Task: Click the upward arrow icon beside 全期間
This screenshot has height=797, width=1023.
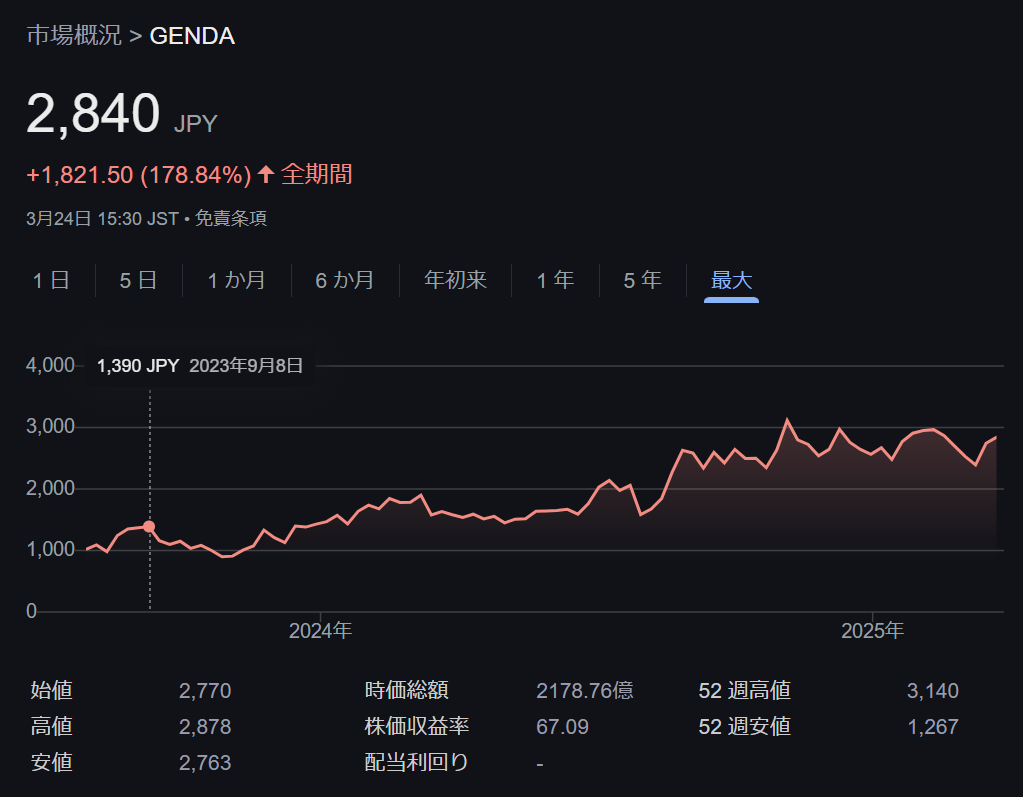Action: click(x=266, y=174)
